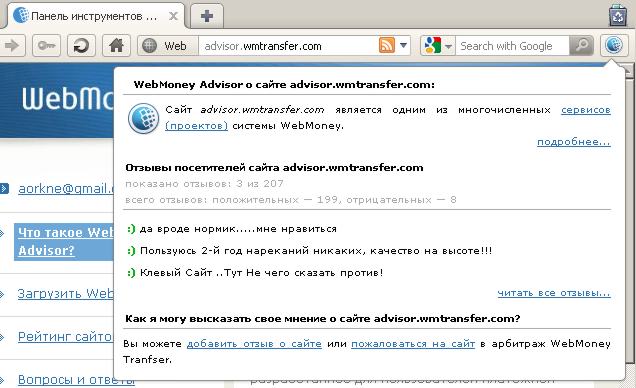
Task: Open добавить отзыв о сайте link
Action: coord(254,344)
